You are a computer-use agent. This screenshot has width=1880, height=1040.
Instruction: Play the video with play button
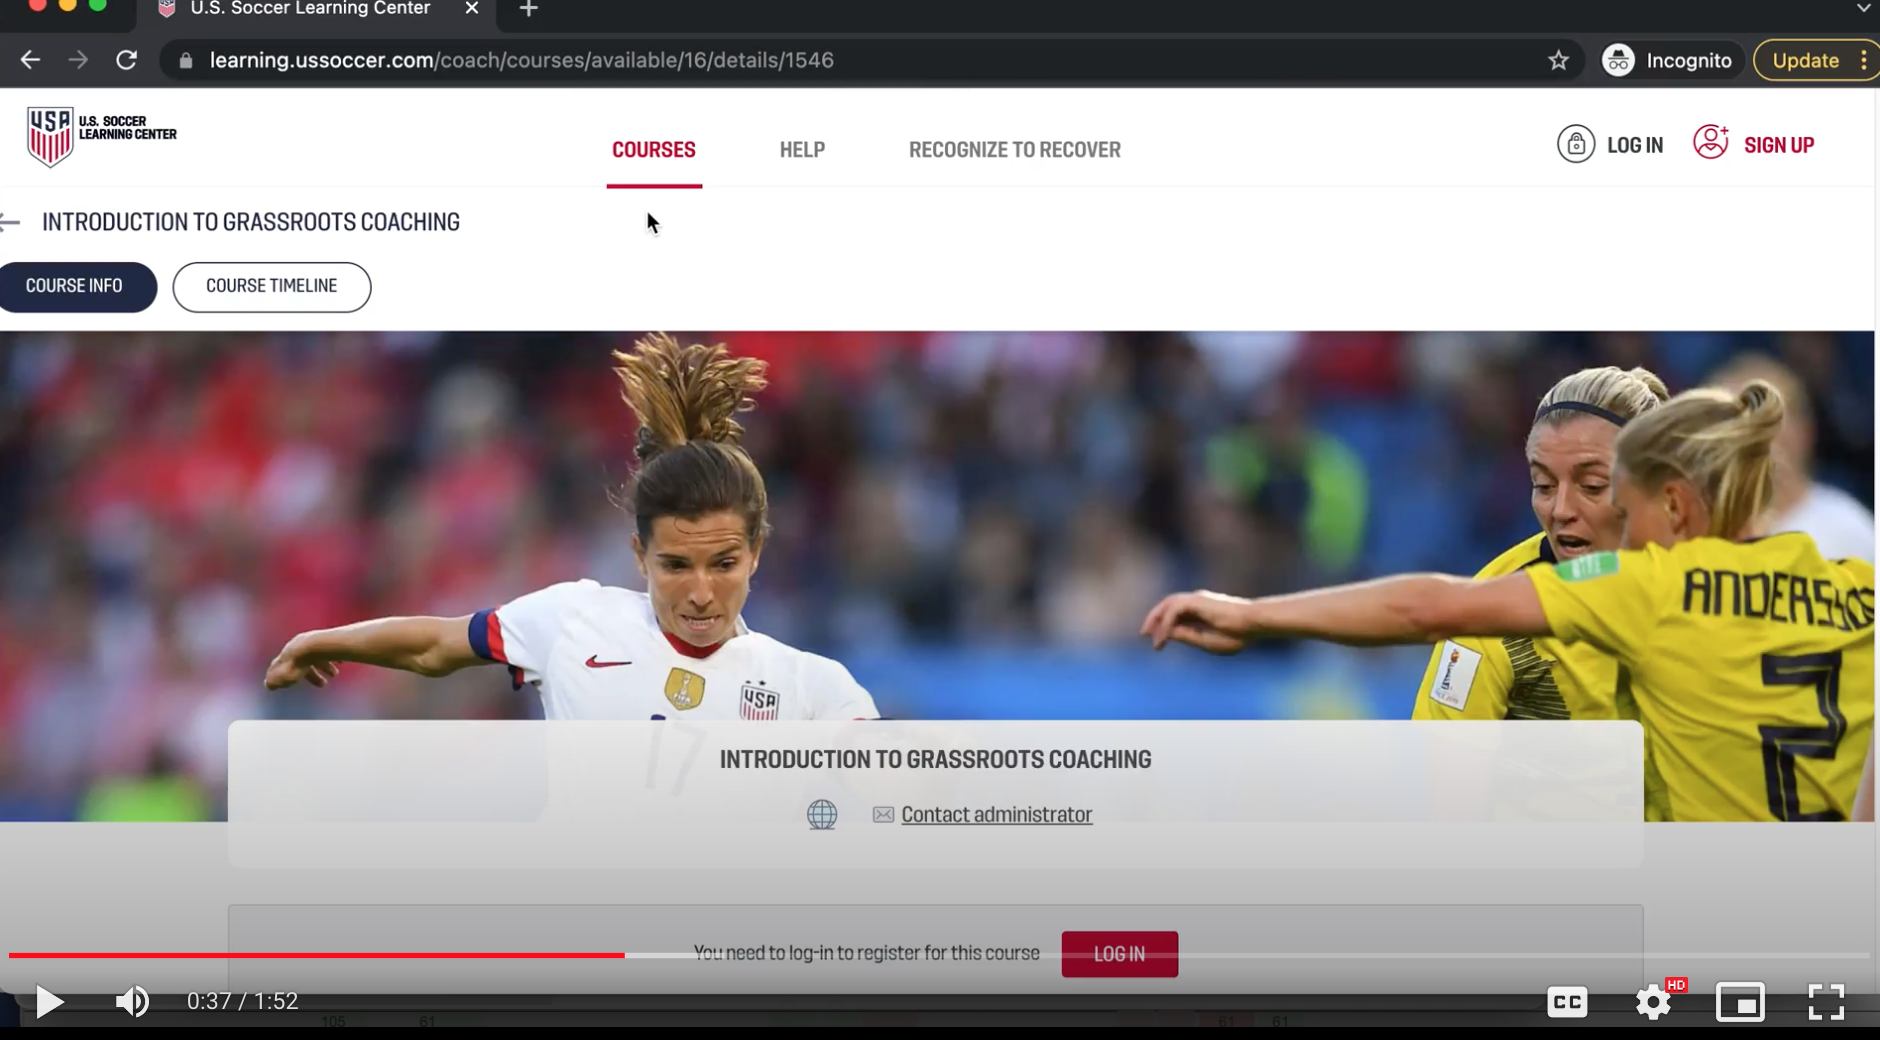pyautogui.click(x=49, y=1001)
